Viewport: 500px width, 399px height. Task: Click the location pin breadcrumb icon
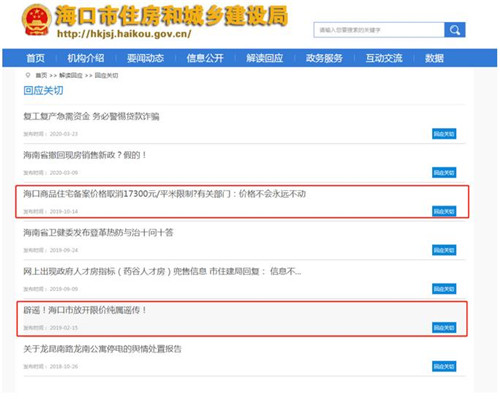(28, 75)
